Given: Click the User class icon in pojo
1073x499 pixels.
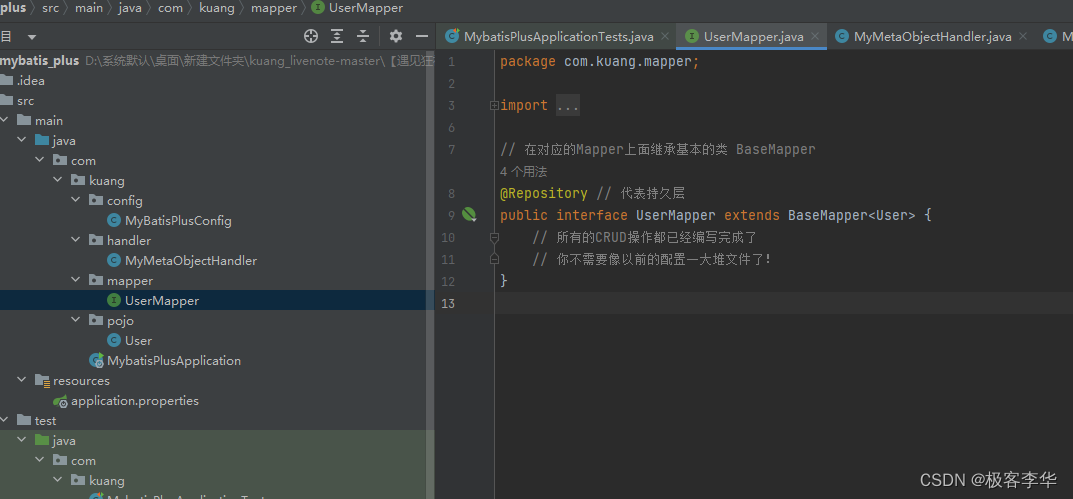Looking at the screenshot, I should click(114, 340).
